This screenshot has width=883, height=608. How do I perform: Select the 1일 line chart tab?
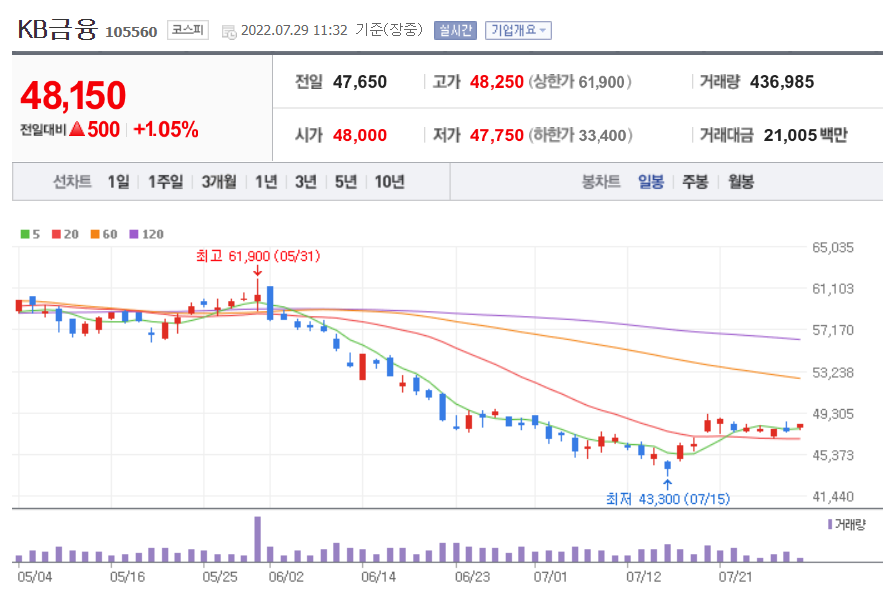point(118,182)
